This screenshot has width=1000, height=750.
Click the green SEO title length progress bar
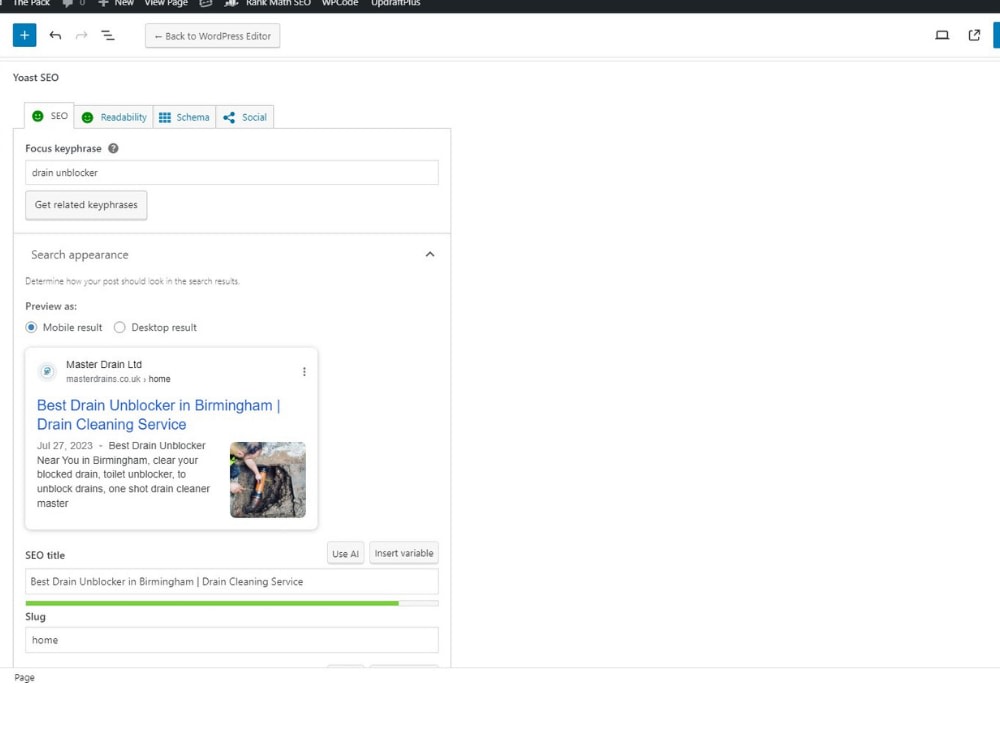click(x=212, y=603)
